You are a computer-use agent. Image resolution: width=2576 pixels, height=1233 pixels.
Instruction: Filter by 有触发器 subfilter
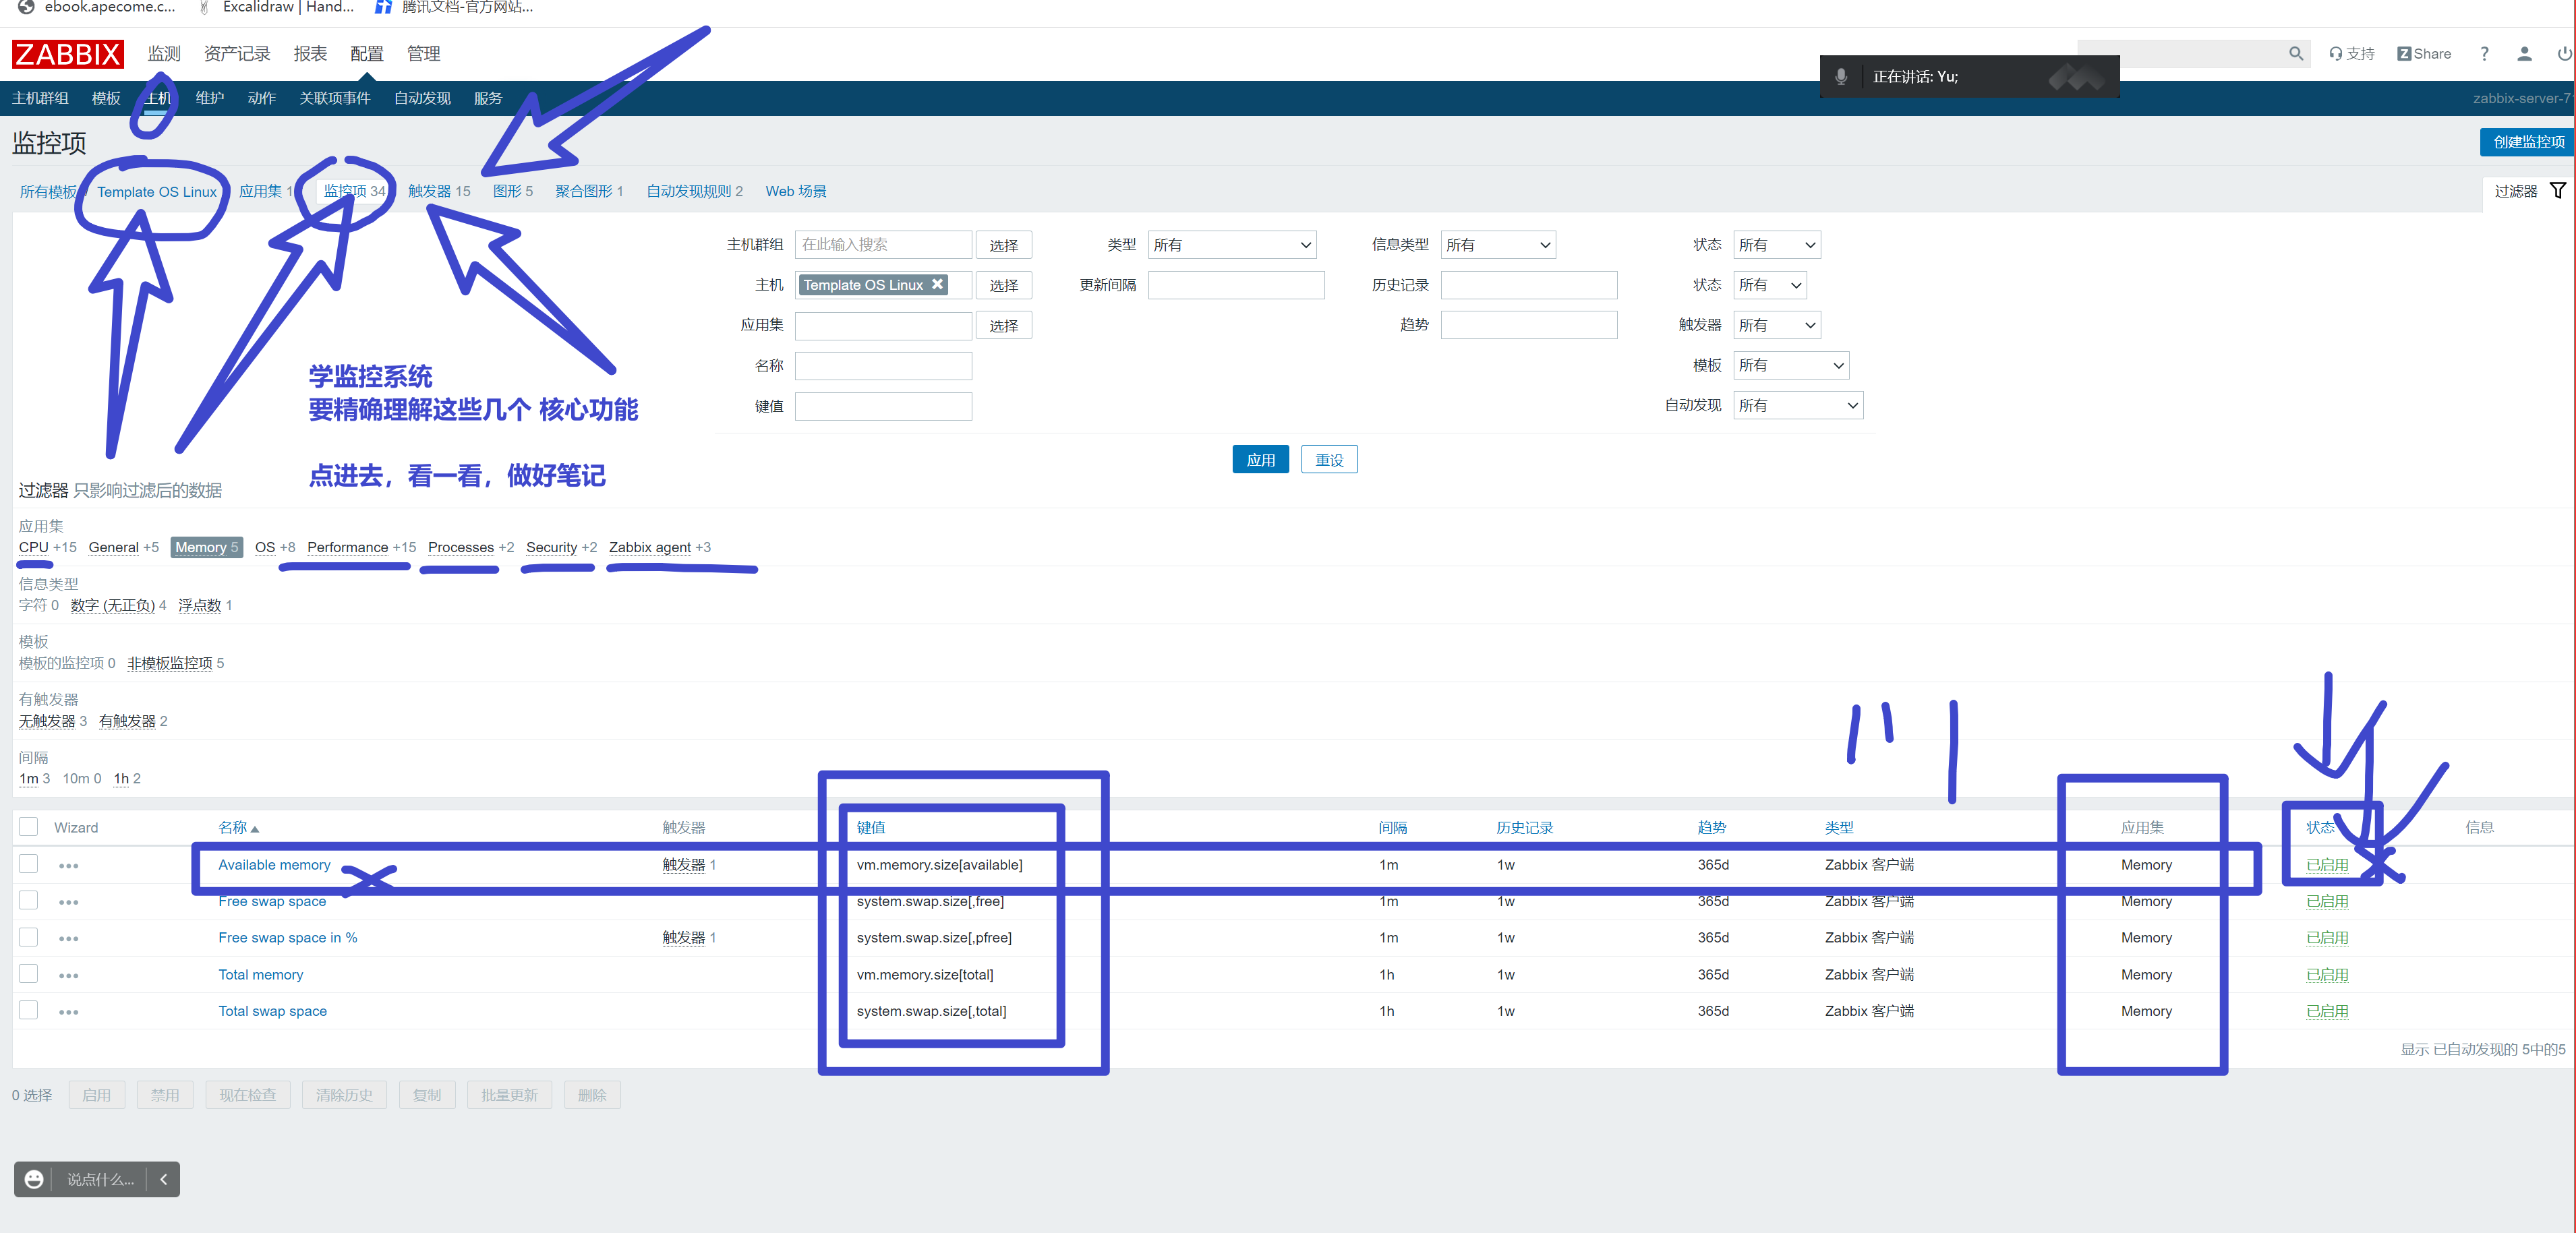(x=127, y=721)
